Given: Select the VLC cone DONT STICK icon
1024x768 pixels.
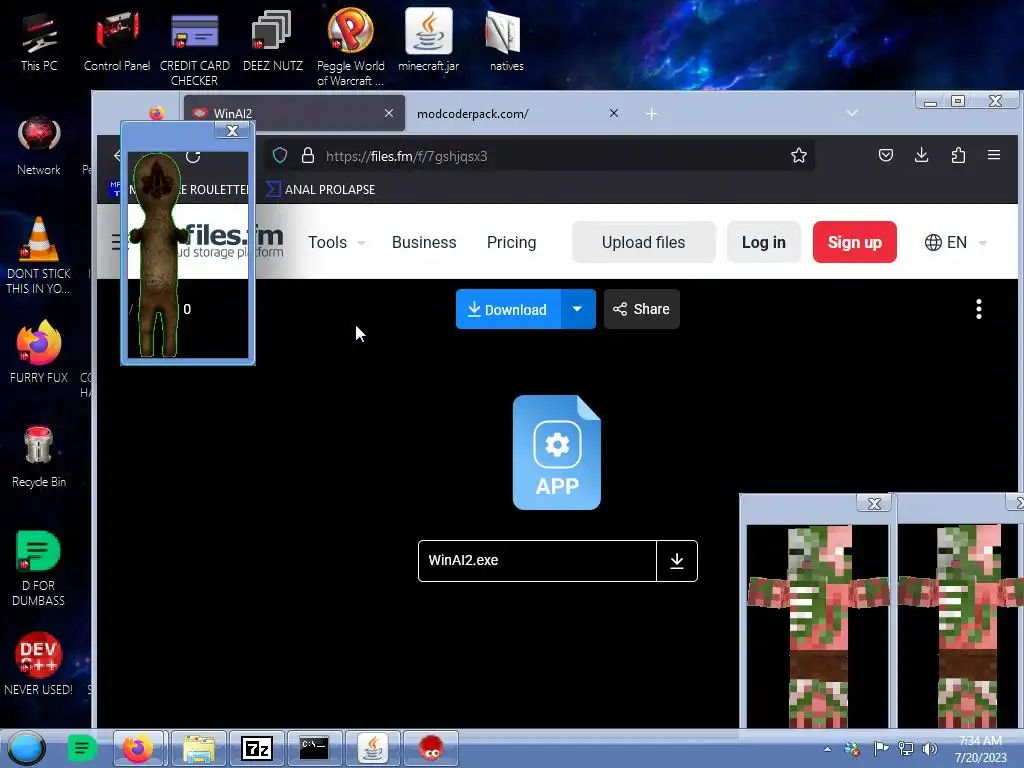Looking at the screenshot, I should pyautogui.click(x=39, y=255).
